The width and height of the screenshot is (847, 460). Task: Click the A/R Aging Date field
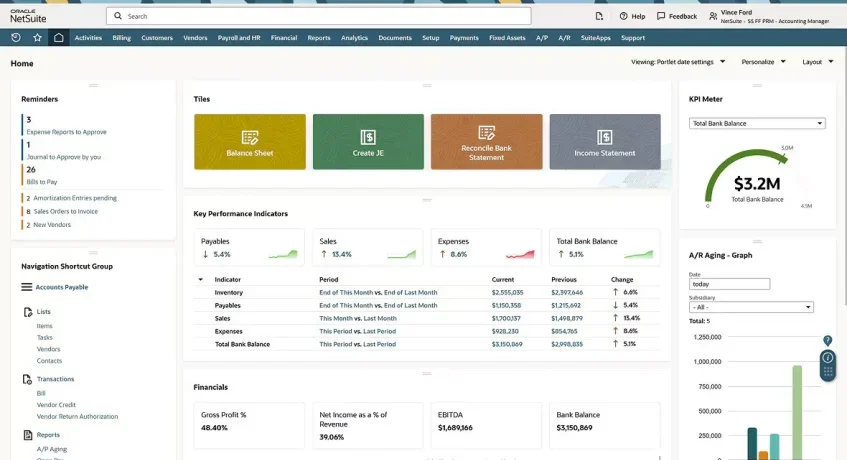(729, 284)
